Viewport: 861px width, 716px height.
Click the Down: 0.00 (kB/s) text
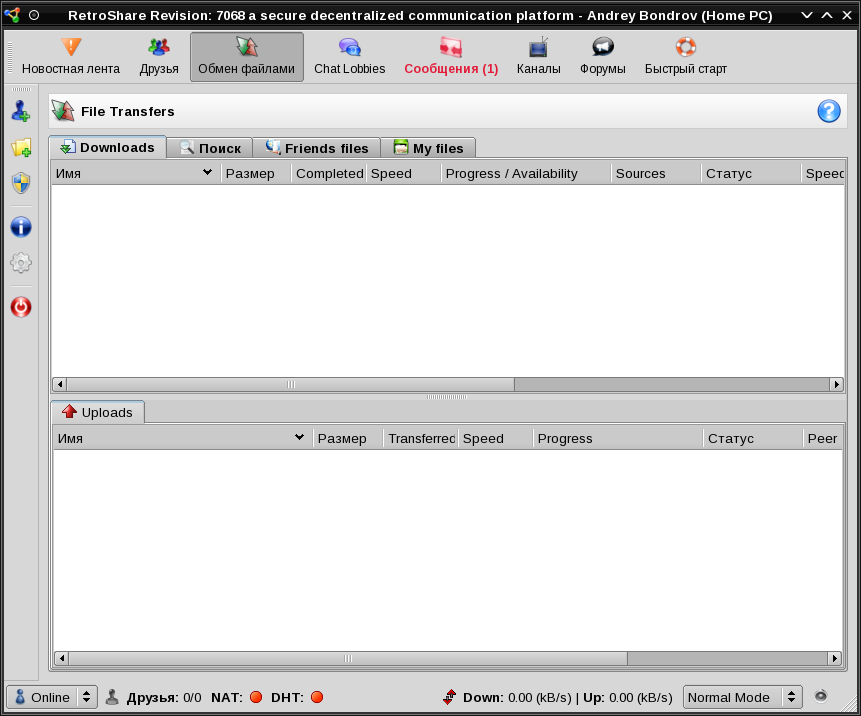(517, 697)
